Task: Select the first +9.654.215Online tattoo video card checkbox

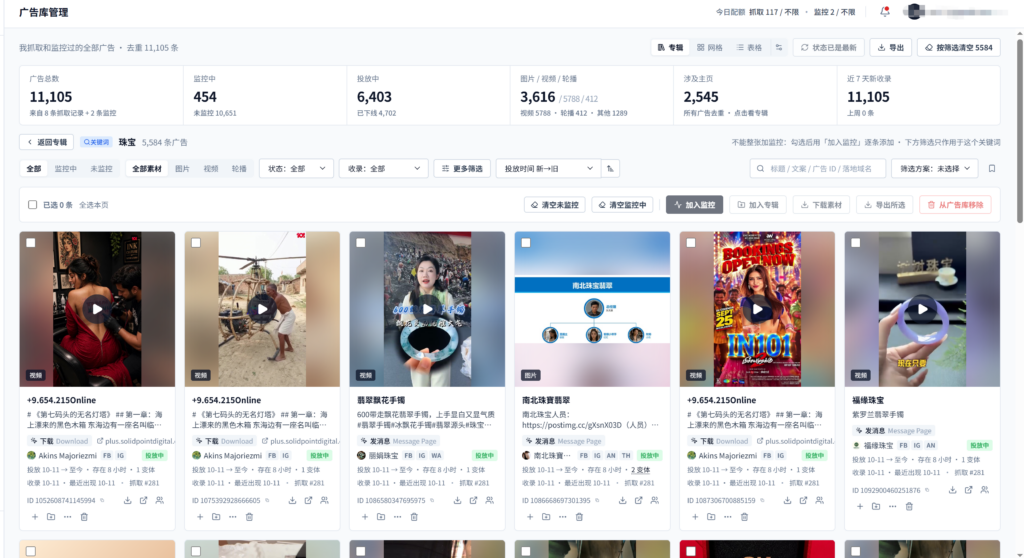Action: click(x=31, y=242)
